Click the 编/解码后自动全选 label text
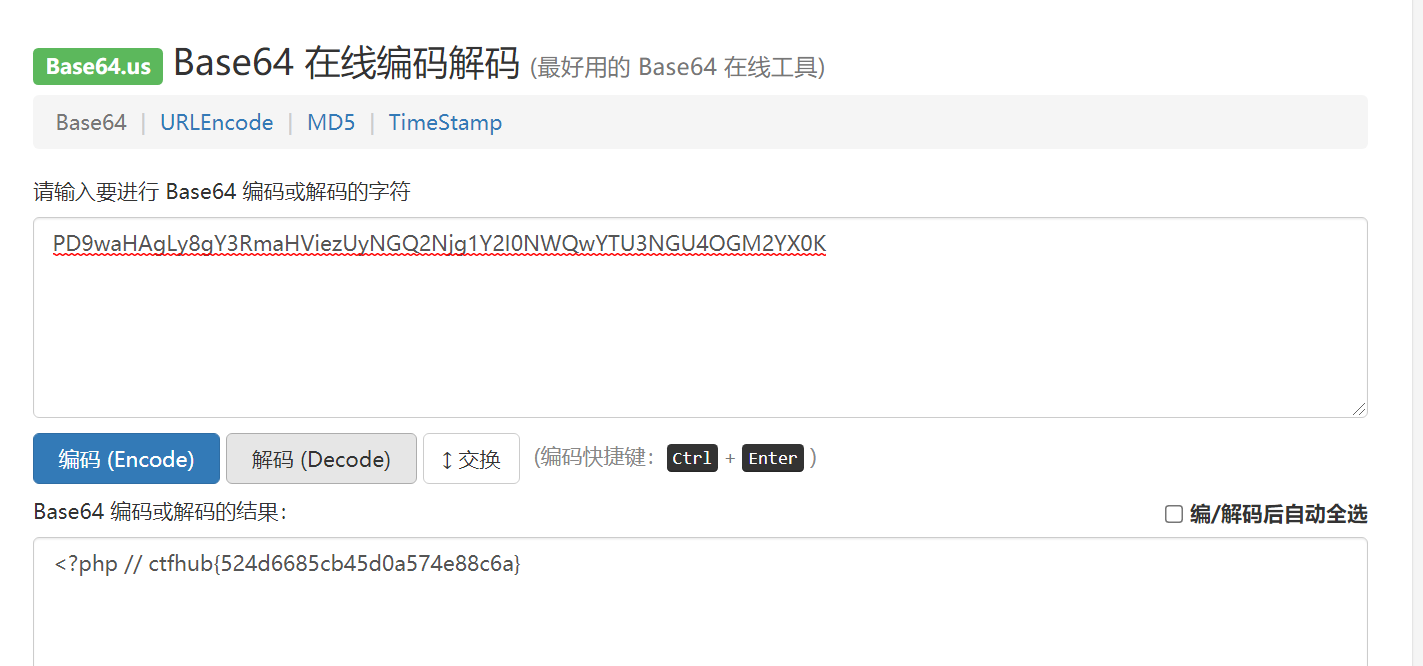This screenshot has height=666, width=1423. click(x=1278, y=514)
